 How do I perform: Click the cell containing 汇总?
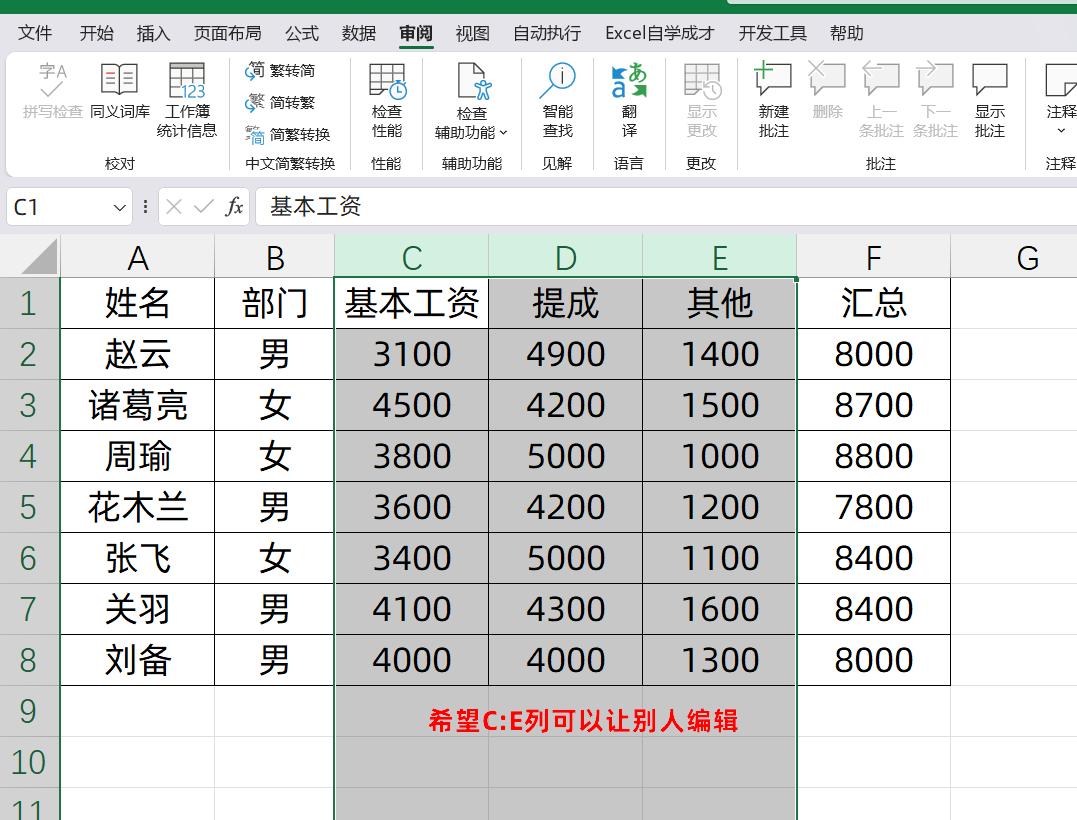click(874, 303)
